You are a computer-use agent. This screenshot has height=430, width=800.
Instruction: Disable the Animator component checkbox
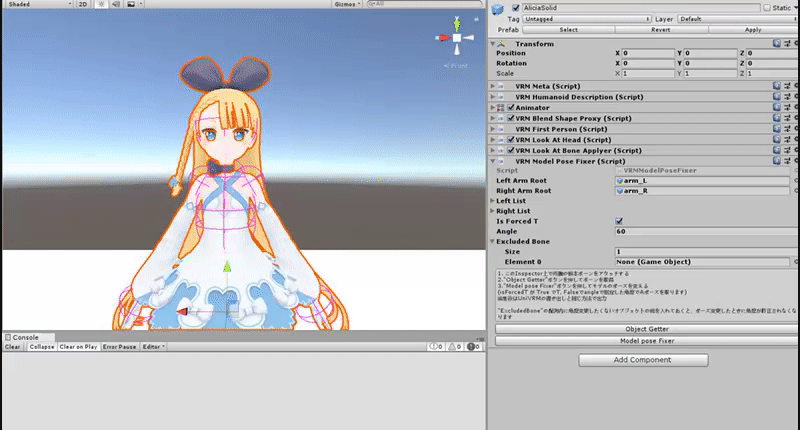pyautogui.click(x=511, y=108)
